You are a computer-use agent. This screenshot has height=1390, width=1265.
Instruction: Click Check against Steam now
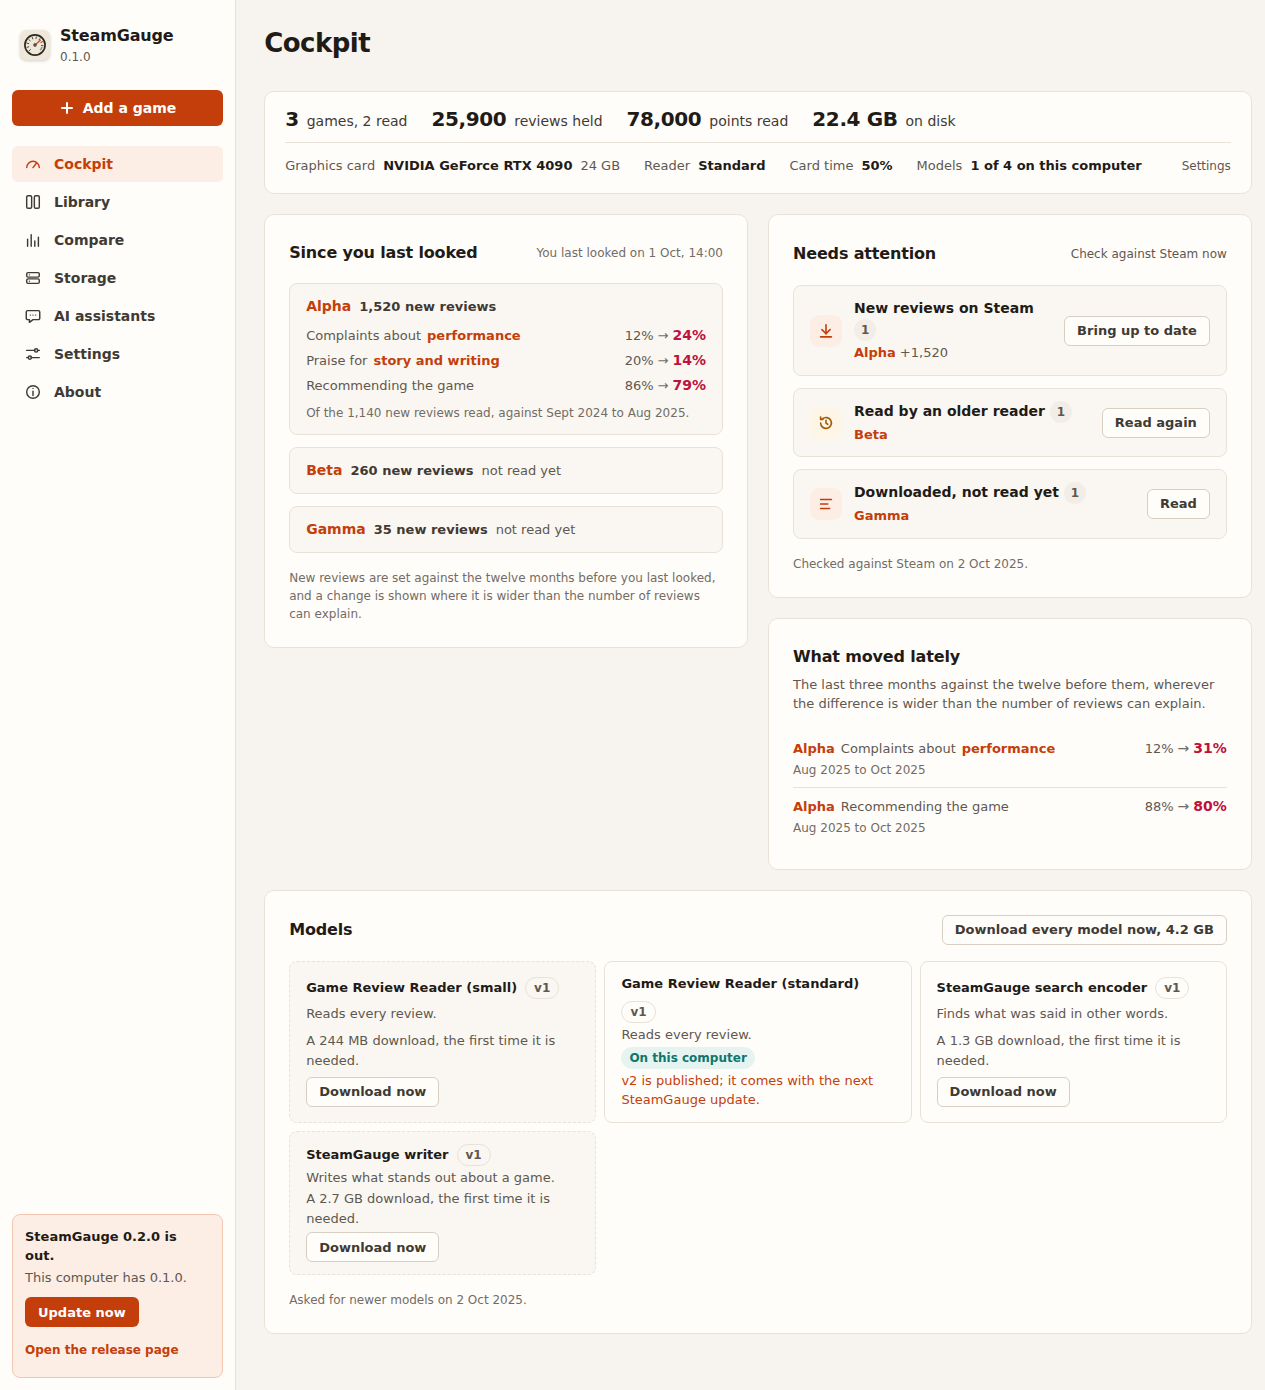point(1148,254)
